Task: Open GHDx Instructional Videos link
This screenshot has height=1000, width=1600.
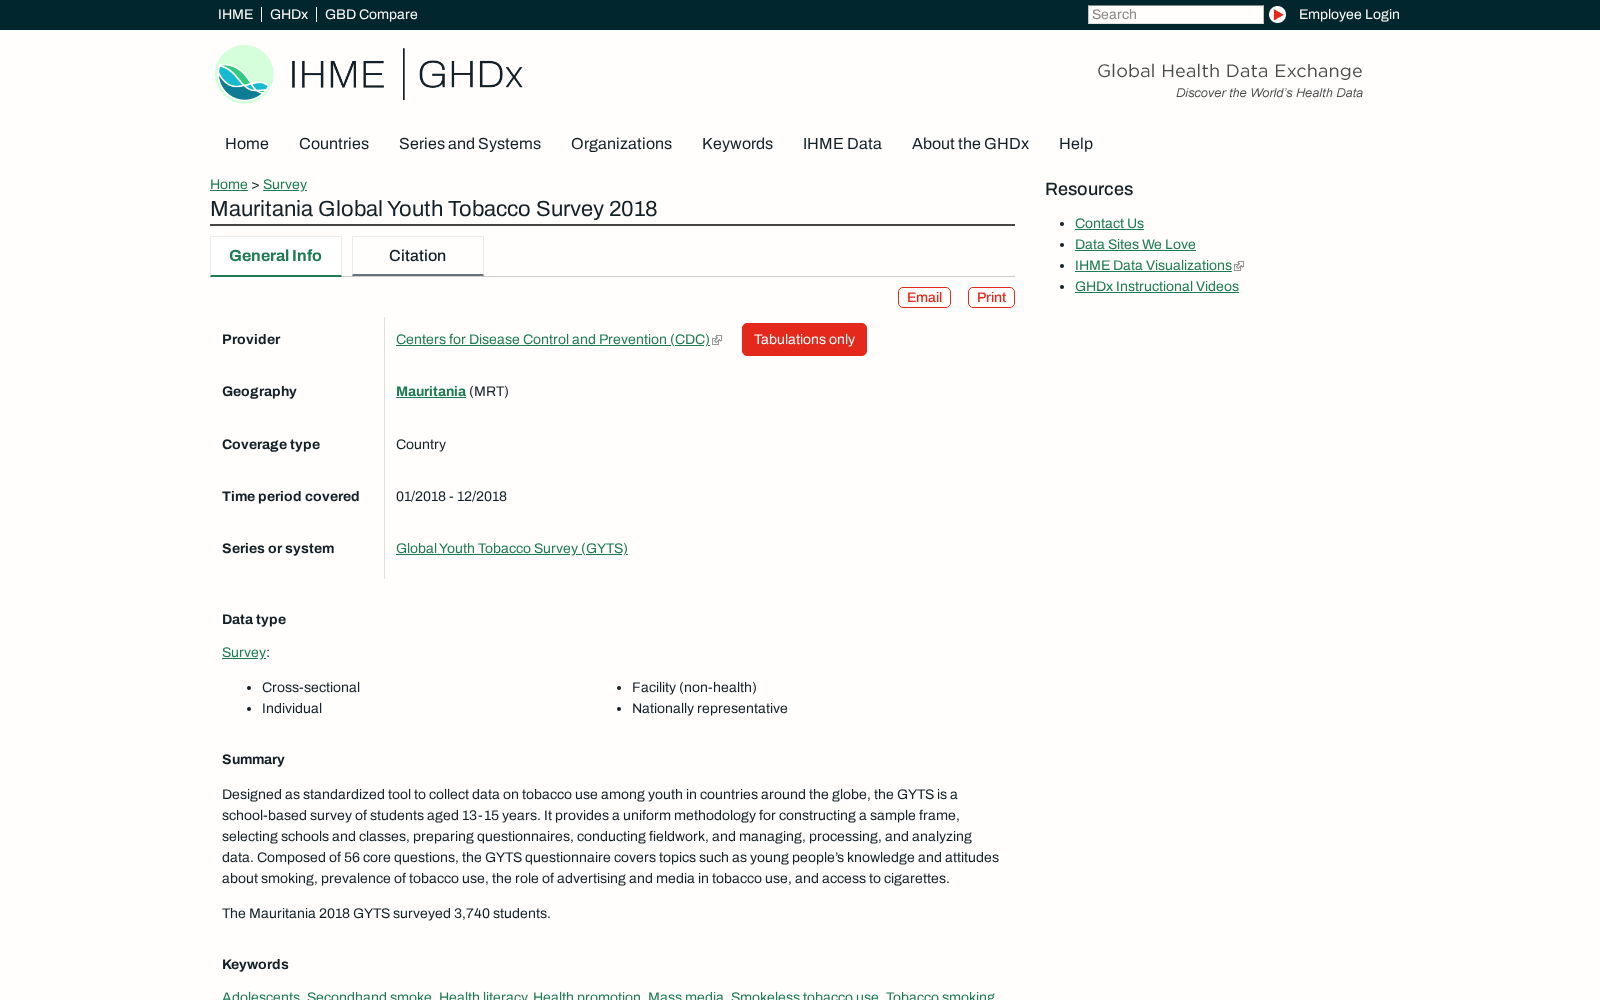Action: (1157, 287)
